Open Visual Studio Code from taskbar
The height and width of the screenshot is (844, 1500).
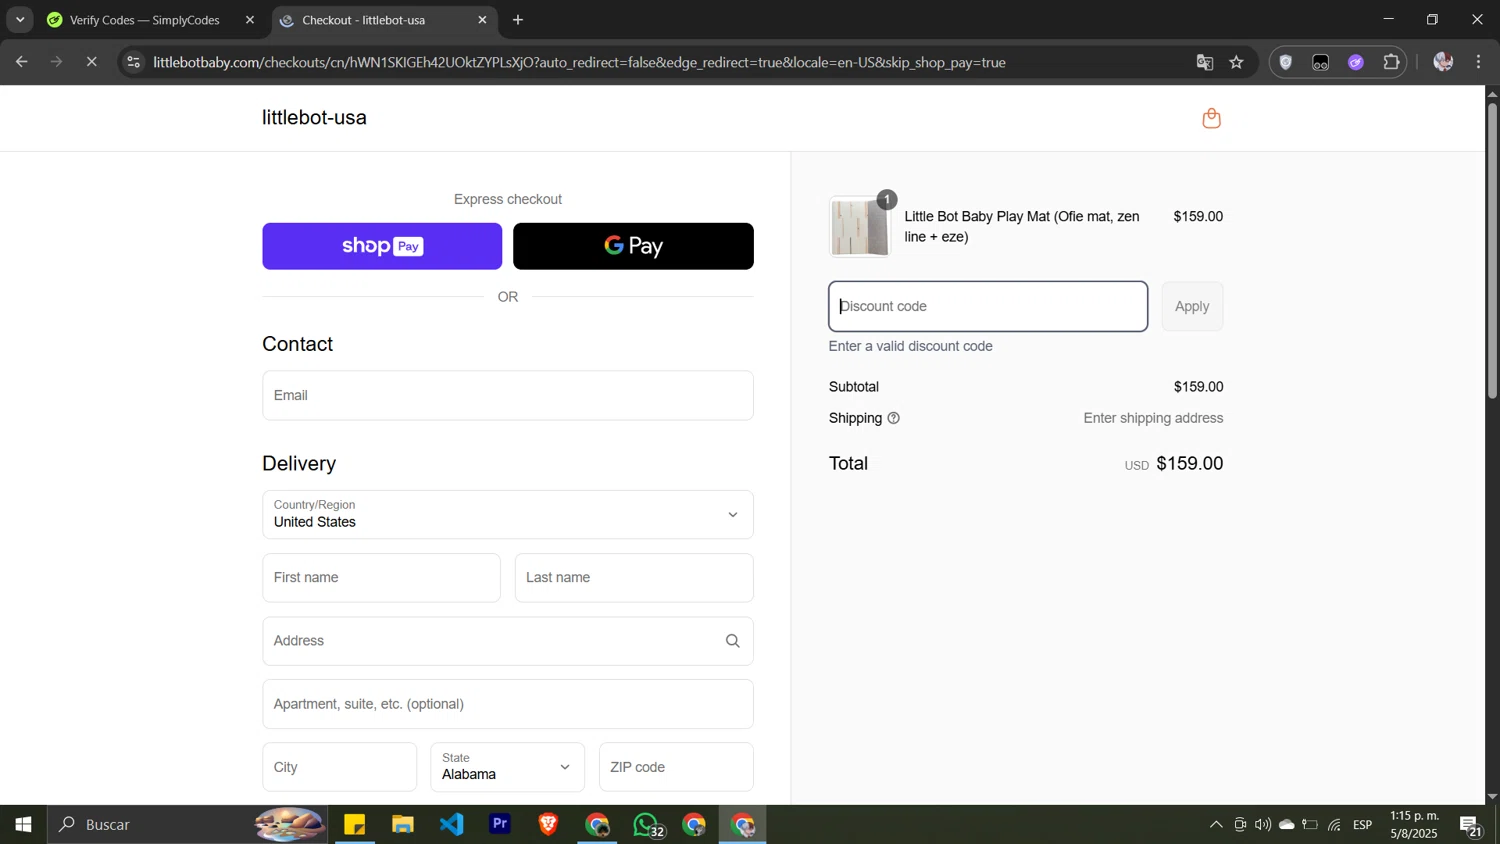point(452,825)
